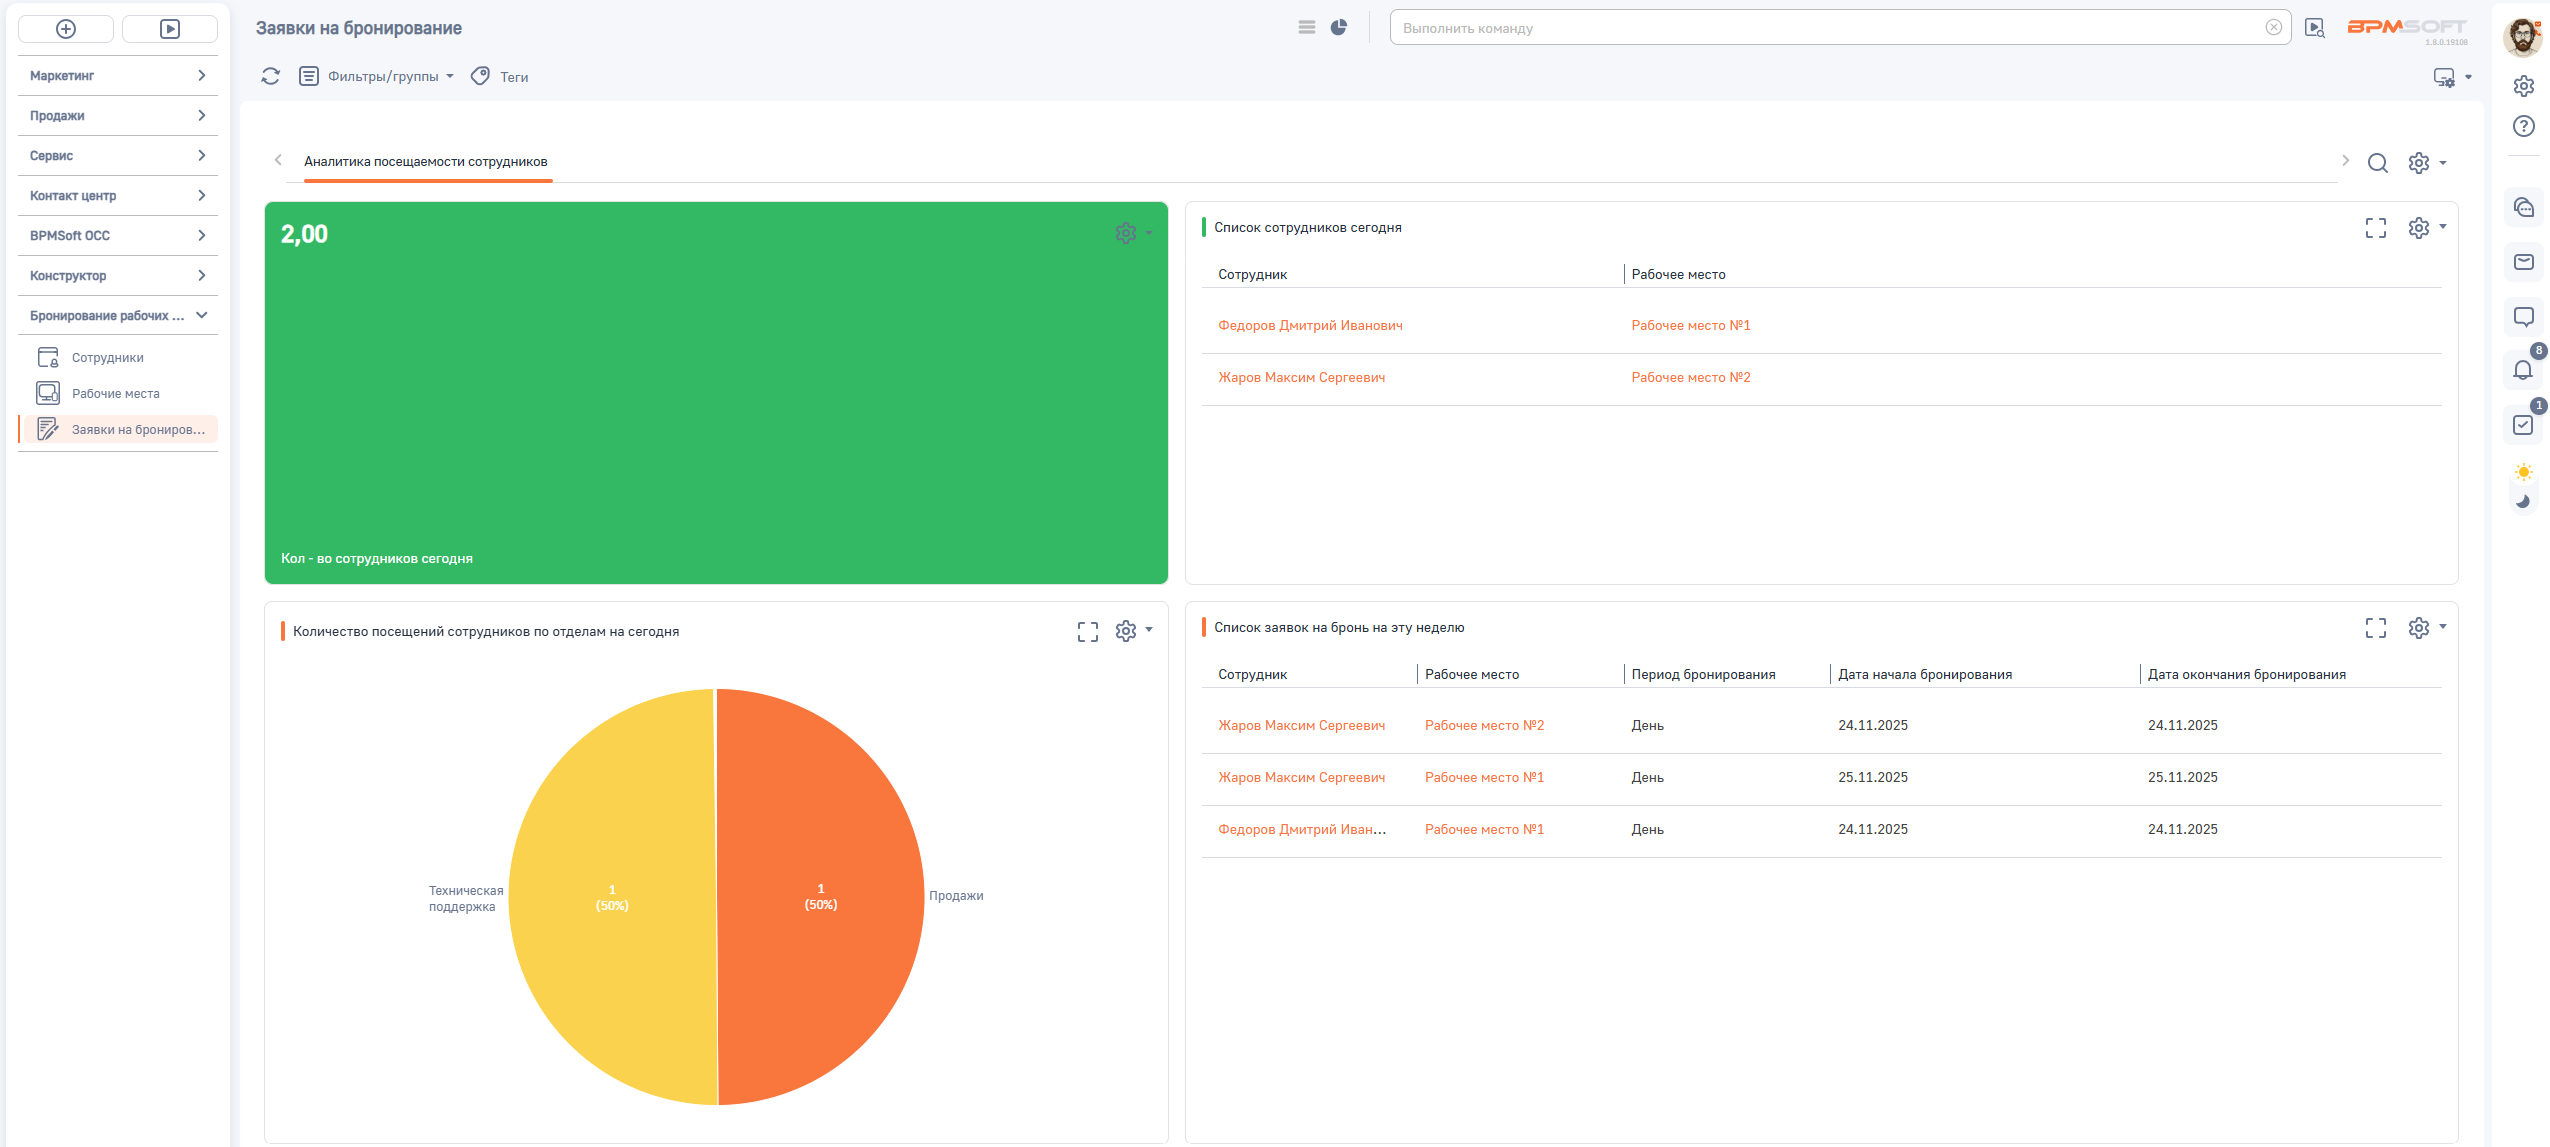Click the dashboard search magnifier icon
The height and width of the screenshot is (1147, 2550).
[x=2377, y=163]
